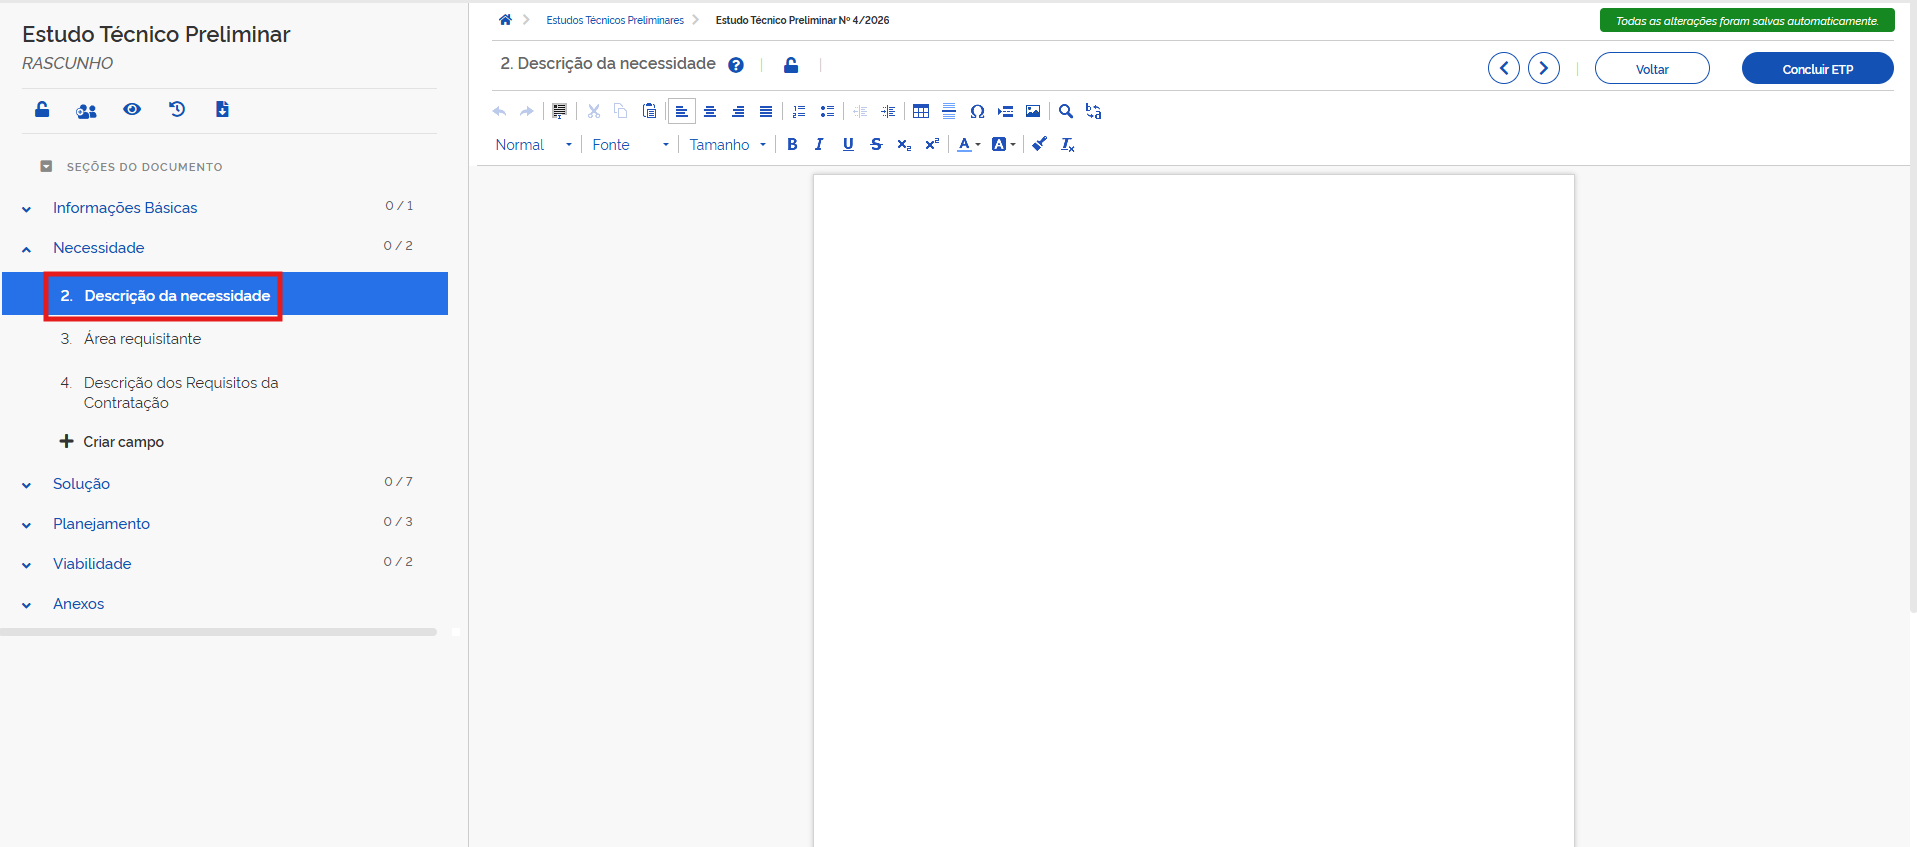This screenshot has height=847, width=1917.
Task: Open the Normal paragraph style dropdown
Action: click(x=534, y=145)
